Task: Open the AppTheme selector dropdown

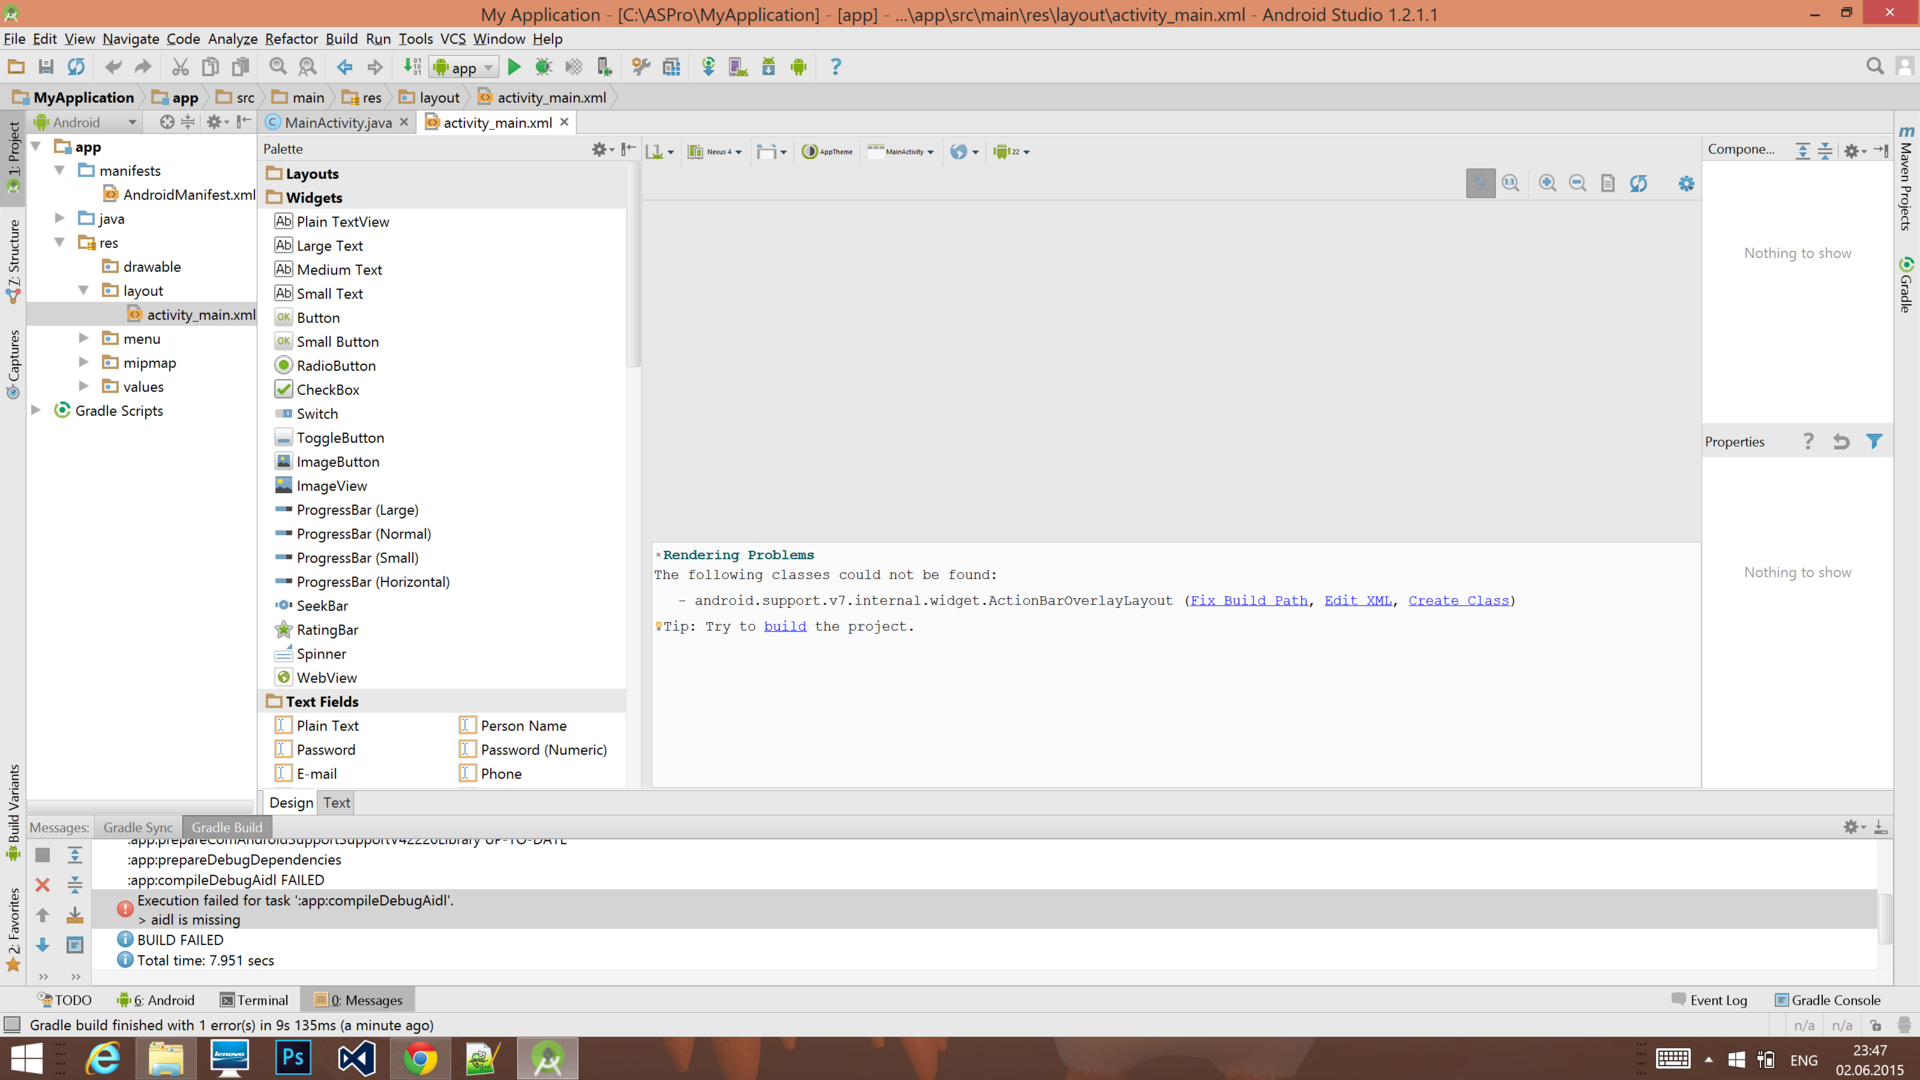Action: [x=828, y=152]
